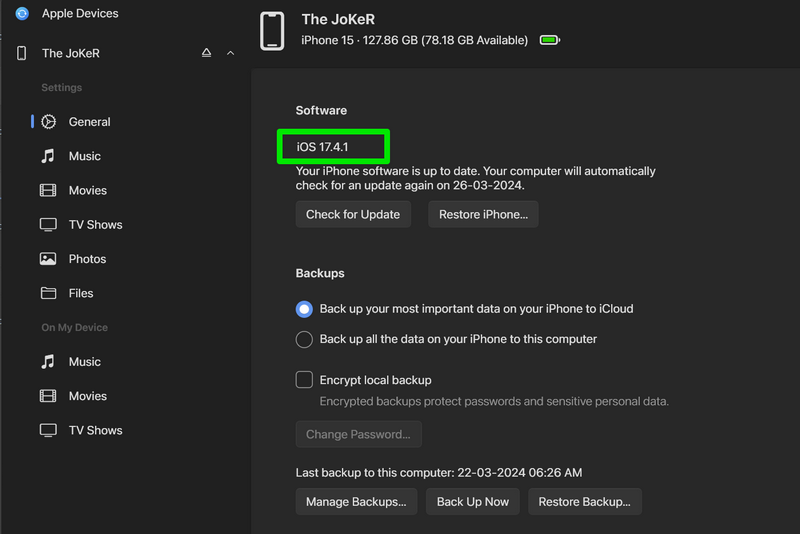The width and height of the screenshot is (800, 534).
Task: Click the General gear icon in sidebar
Action: (x=48, y=122)
